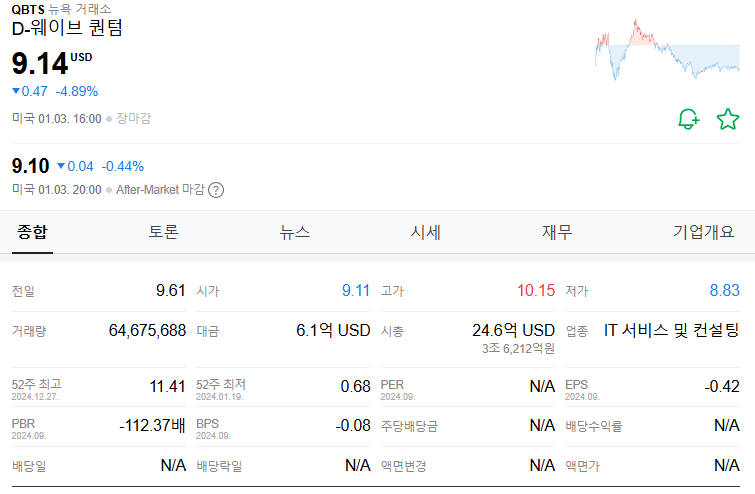
Task: Click the 시가 value 9.11
Action: [356, 290]
